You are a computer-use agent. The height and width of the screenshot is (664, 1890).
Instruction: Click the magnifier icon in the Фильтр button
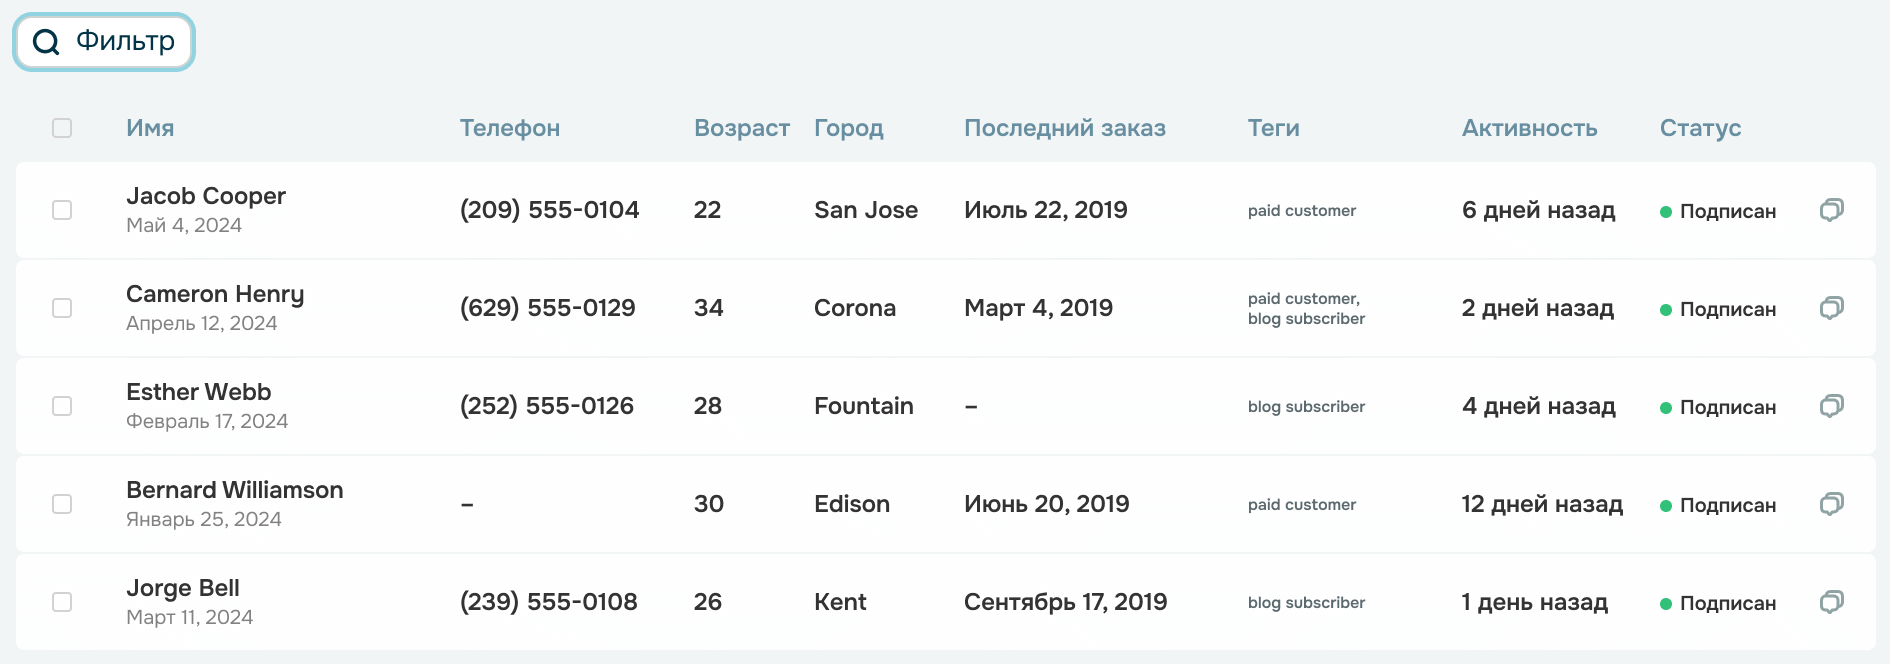coord(46,42)
